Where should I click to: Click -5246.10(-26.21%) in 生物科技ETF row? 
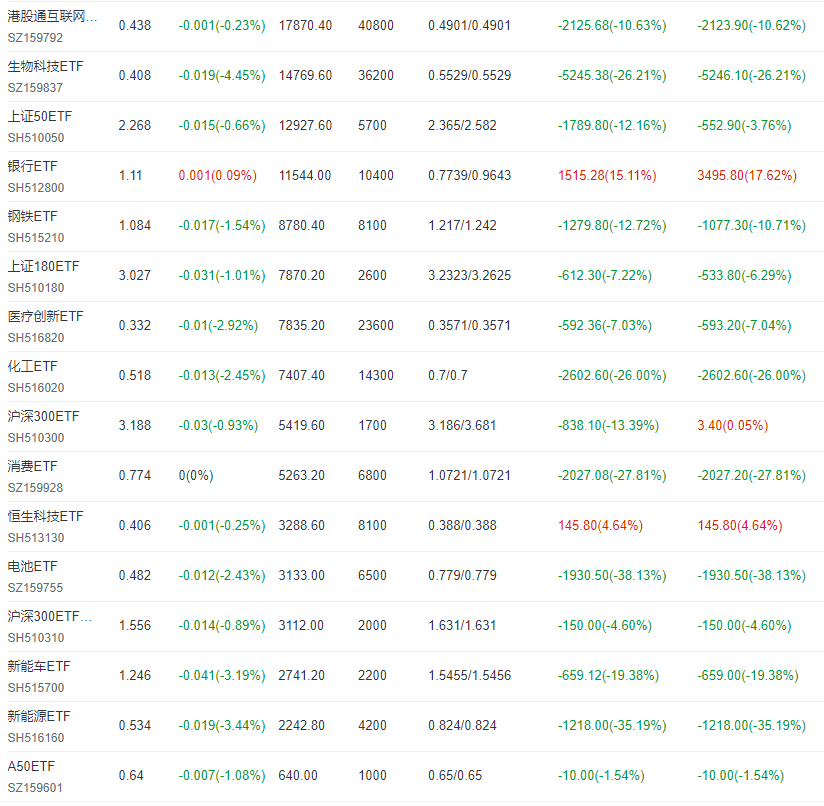pos(751,75)
